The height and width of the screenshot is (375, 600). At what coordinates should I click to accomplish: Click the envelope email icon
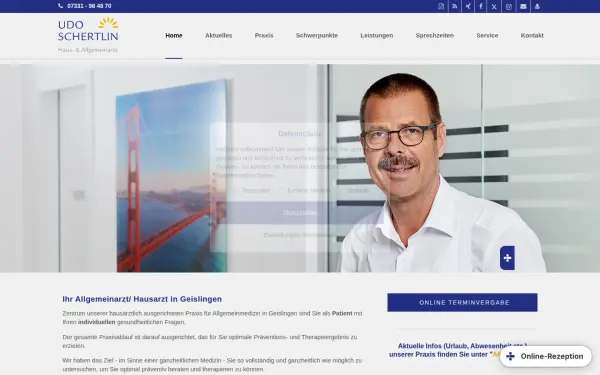pos(523,6)
